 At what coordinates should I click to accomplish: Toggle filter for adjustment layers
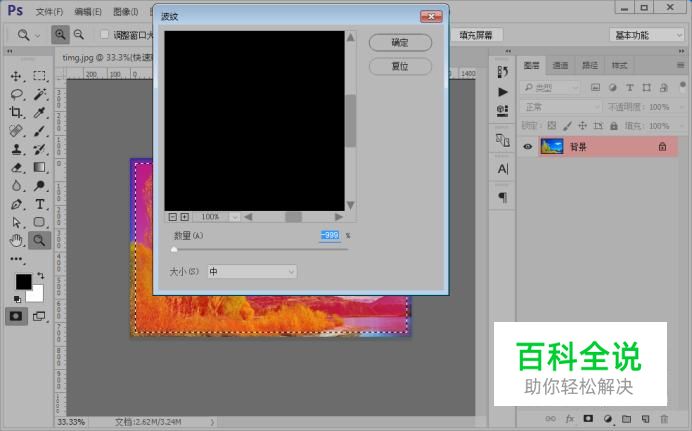point(613,88)
